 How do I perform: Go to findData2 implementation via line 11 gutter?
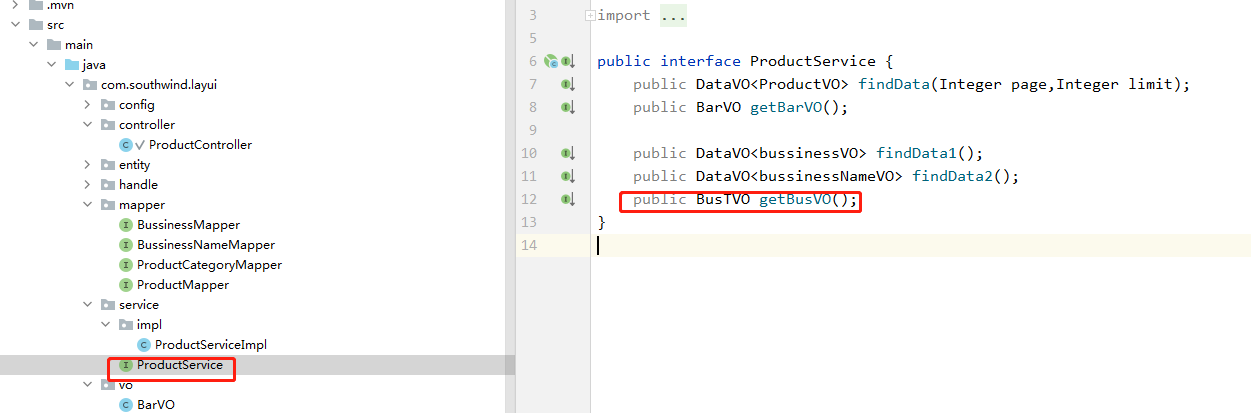click(567, 177)
